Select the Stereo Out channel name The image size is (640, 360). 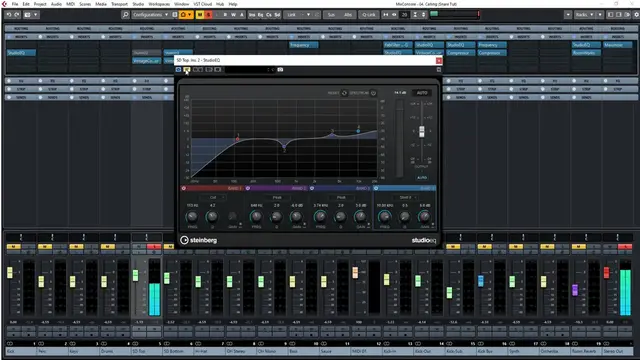(x=618, y=351)
